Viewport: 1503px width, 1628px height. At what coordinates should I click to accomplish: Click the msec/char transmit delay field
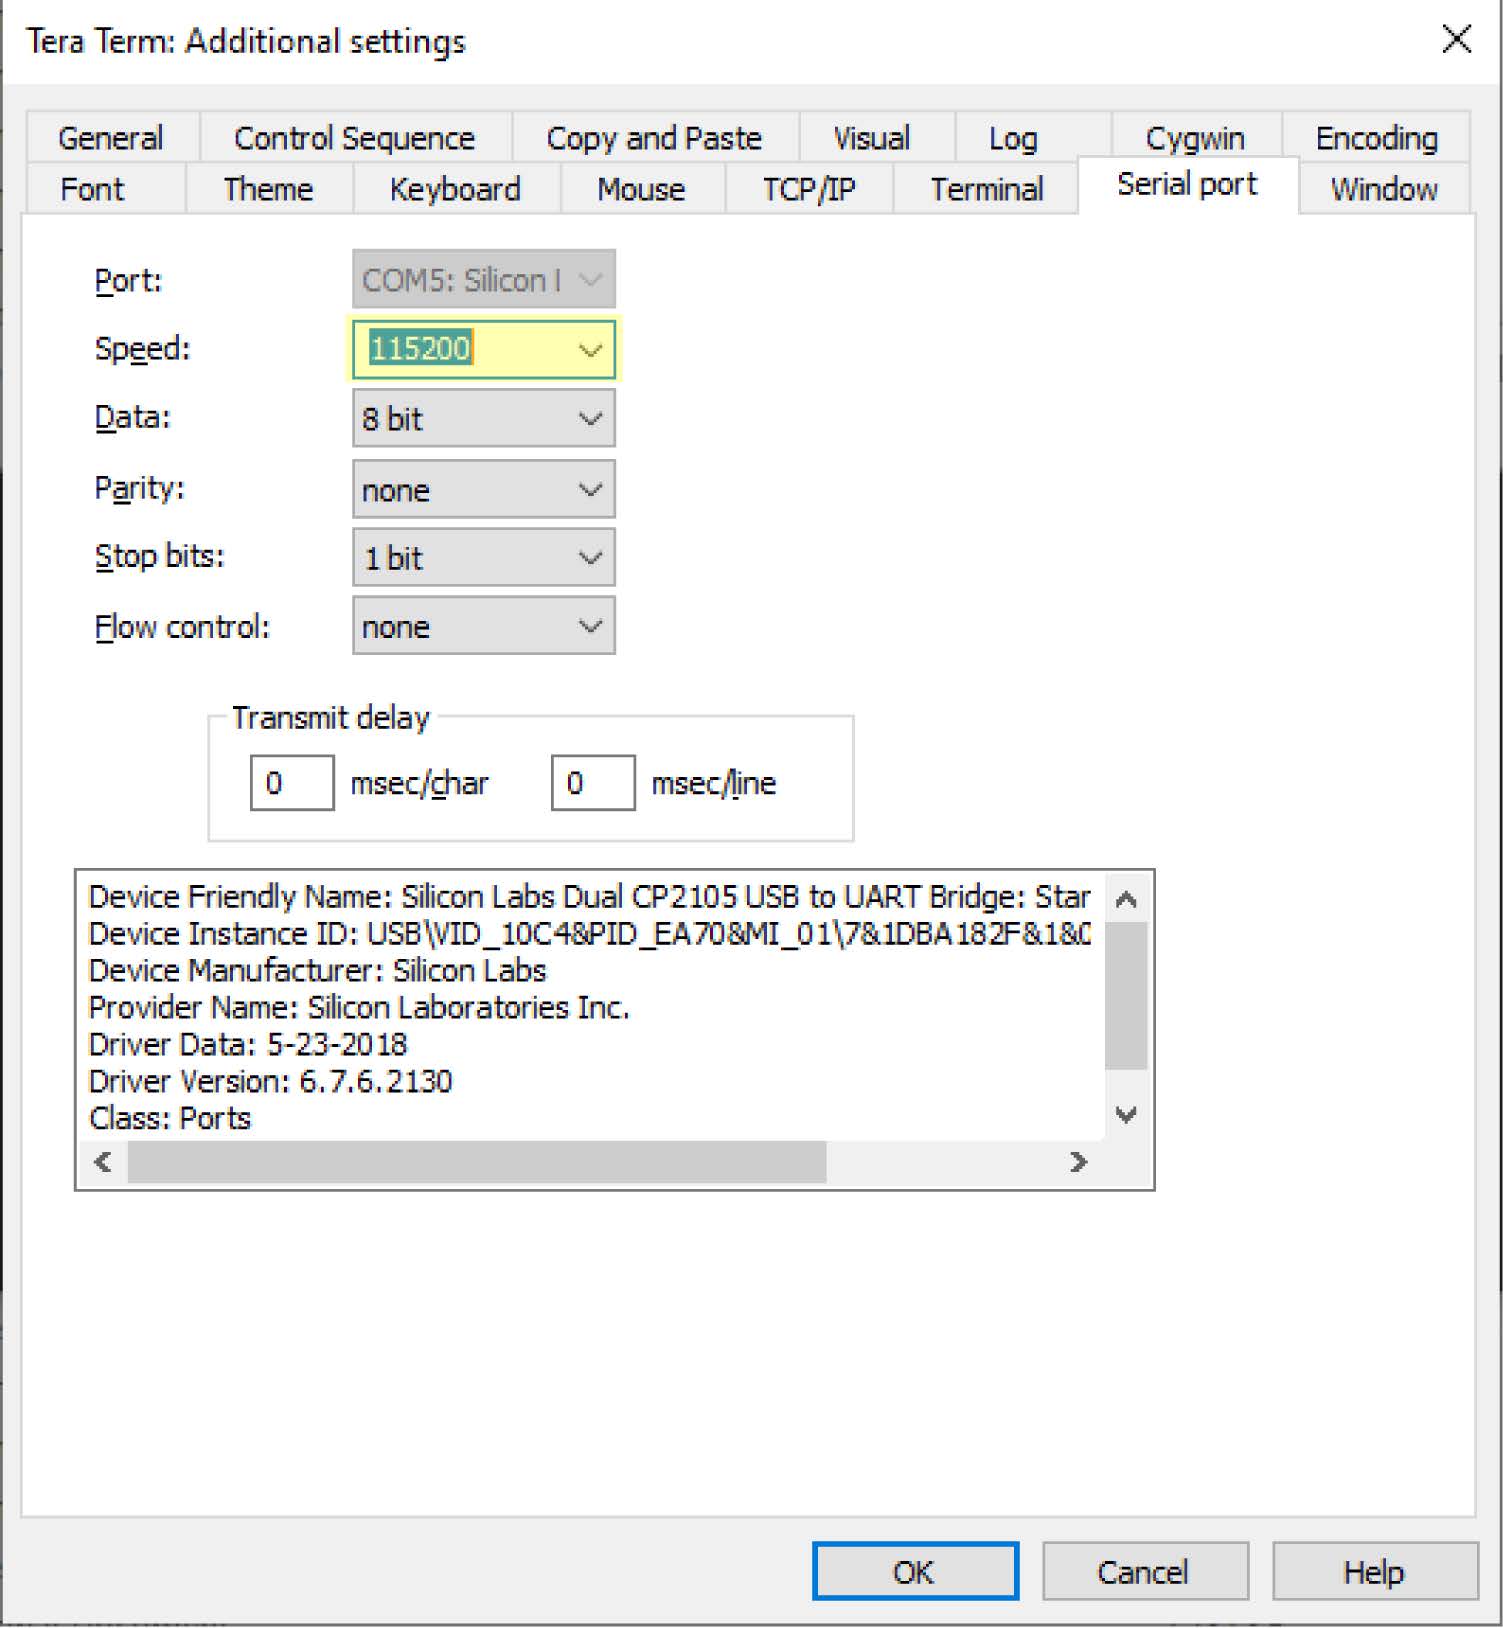291,783
